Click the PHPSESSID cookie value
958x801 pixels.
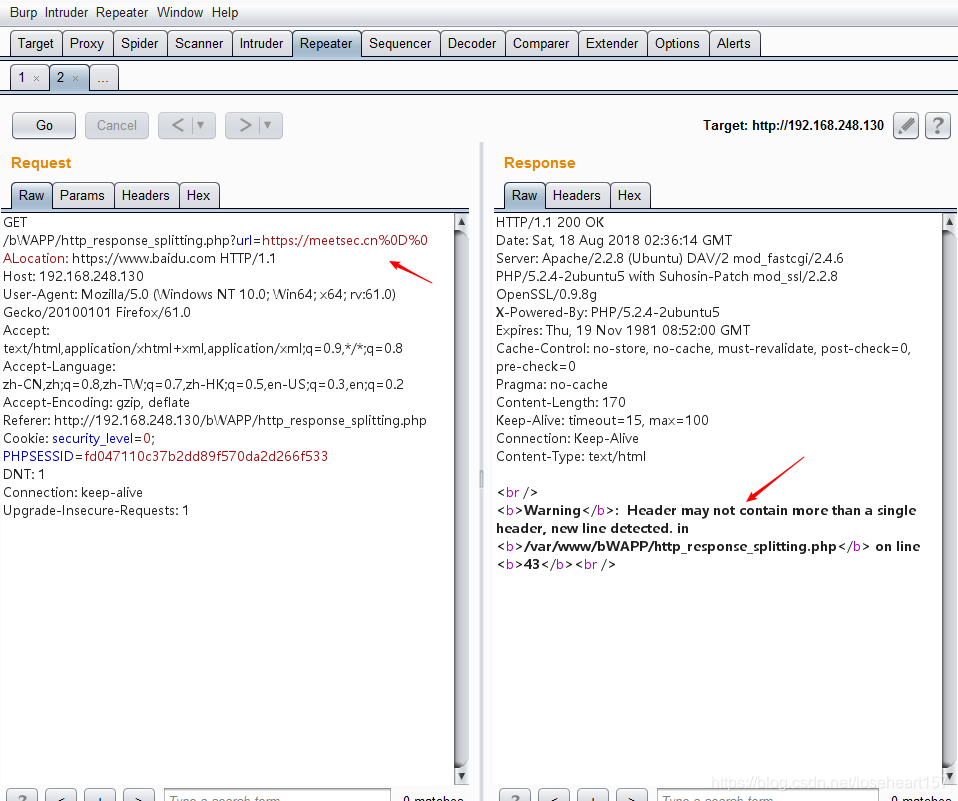(x=206, y=456)
